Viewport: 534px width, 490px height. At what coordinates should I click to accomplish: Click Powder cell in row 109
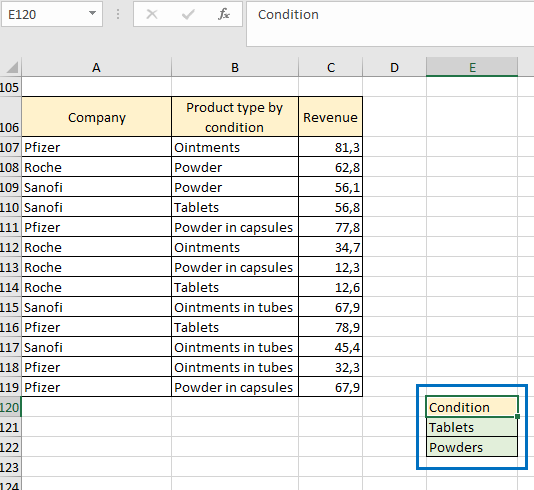(x=235, y=187)
